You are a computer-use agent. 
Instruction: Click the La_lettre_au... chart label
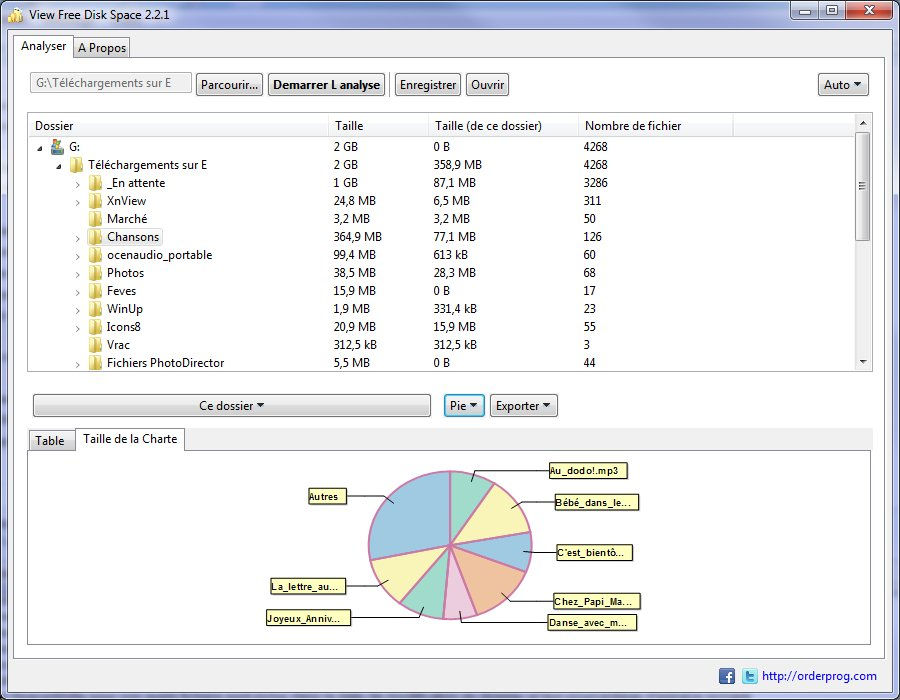point(308,586)
